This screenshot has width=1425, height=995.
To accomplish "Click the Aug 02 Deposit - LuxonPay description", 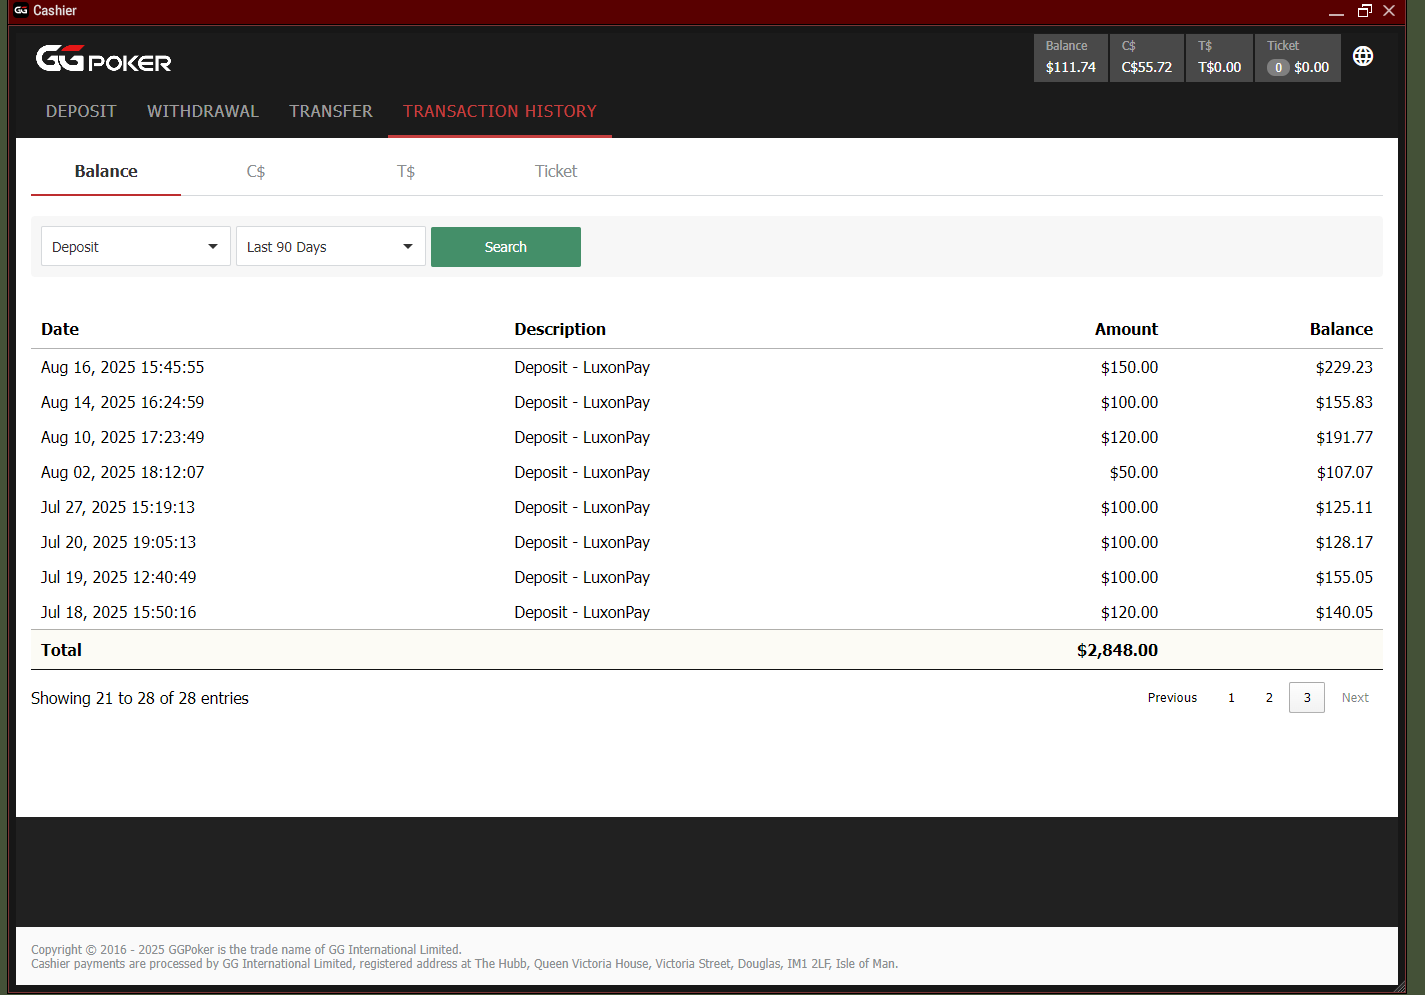I will tap(582, 472).
